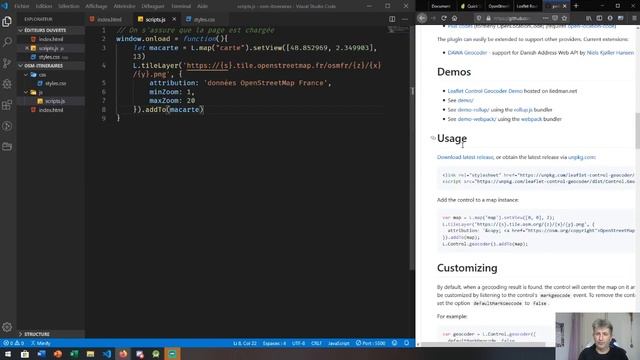The image size is (640, 360).
Task: Click the Ln 8, Col 22 cursor position
Action: [244, 343]
